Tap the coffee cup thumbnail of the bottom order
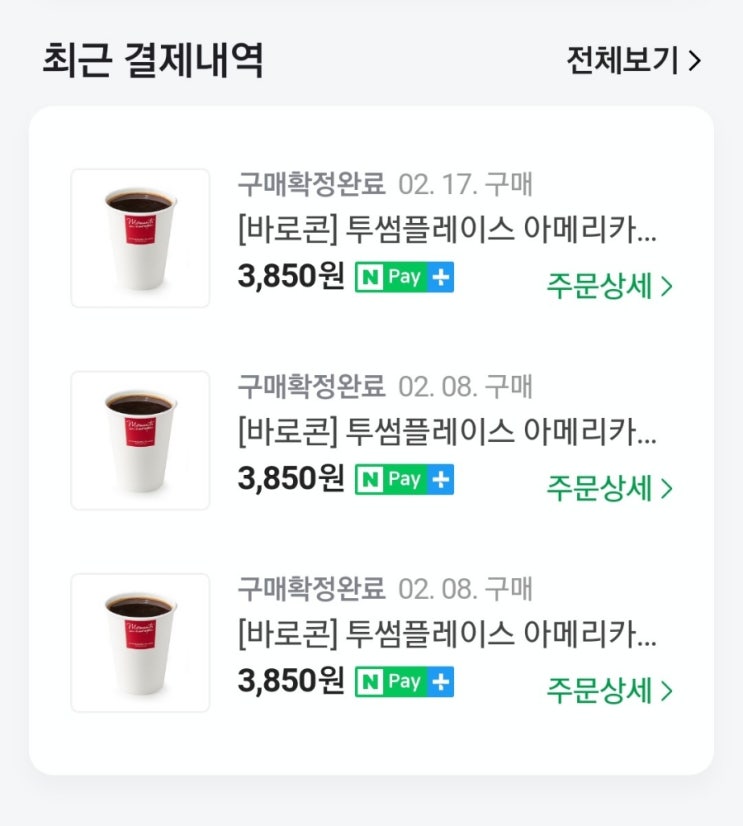The width and height of the screenshot is (743, 826). pyautogui.click(x=140, y=642)
